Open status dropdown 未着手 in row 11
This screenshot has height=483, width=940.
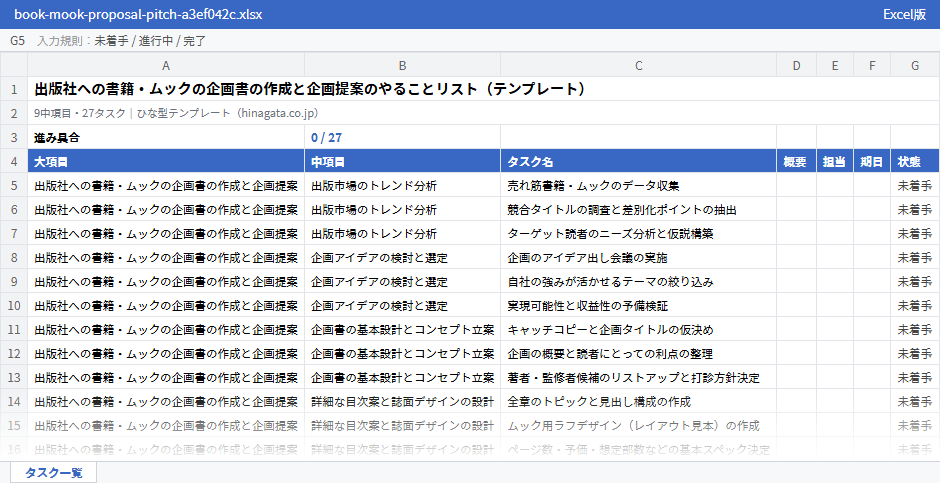pyautogui.click(x=915, y=329)
